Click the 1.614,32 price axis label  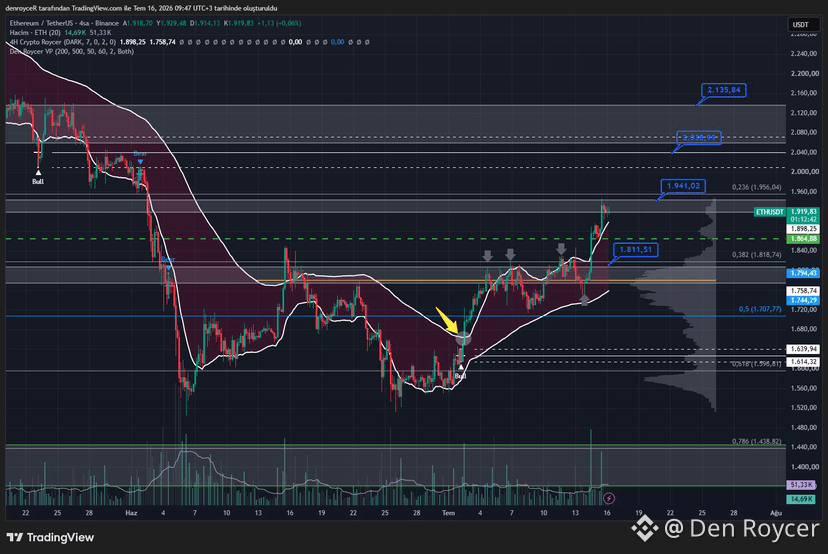pyautogui.click(x=803, y=362)
